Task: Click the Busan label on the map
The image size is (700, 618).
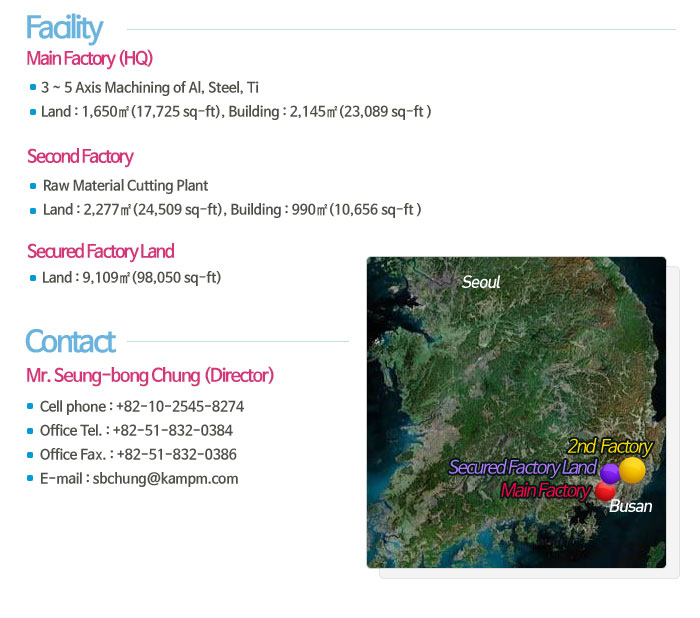Action: coord(631,506)
